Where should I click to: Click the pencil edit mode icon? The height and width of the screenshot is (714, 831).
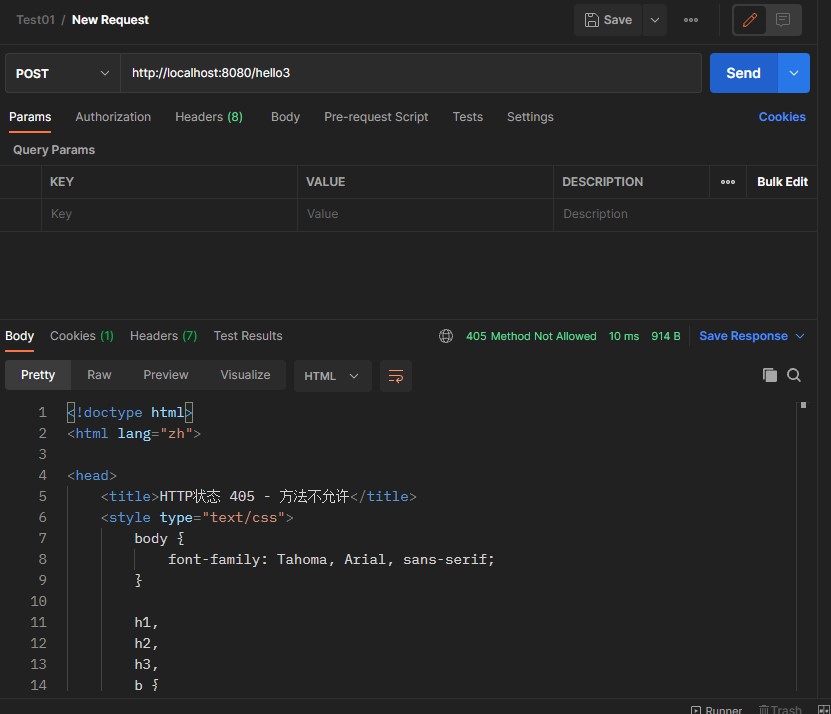coord(750,20)
